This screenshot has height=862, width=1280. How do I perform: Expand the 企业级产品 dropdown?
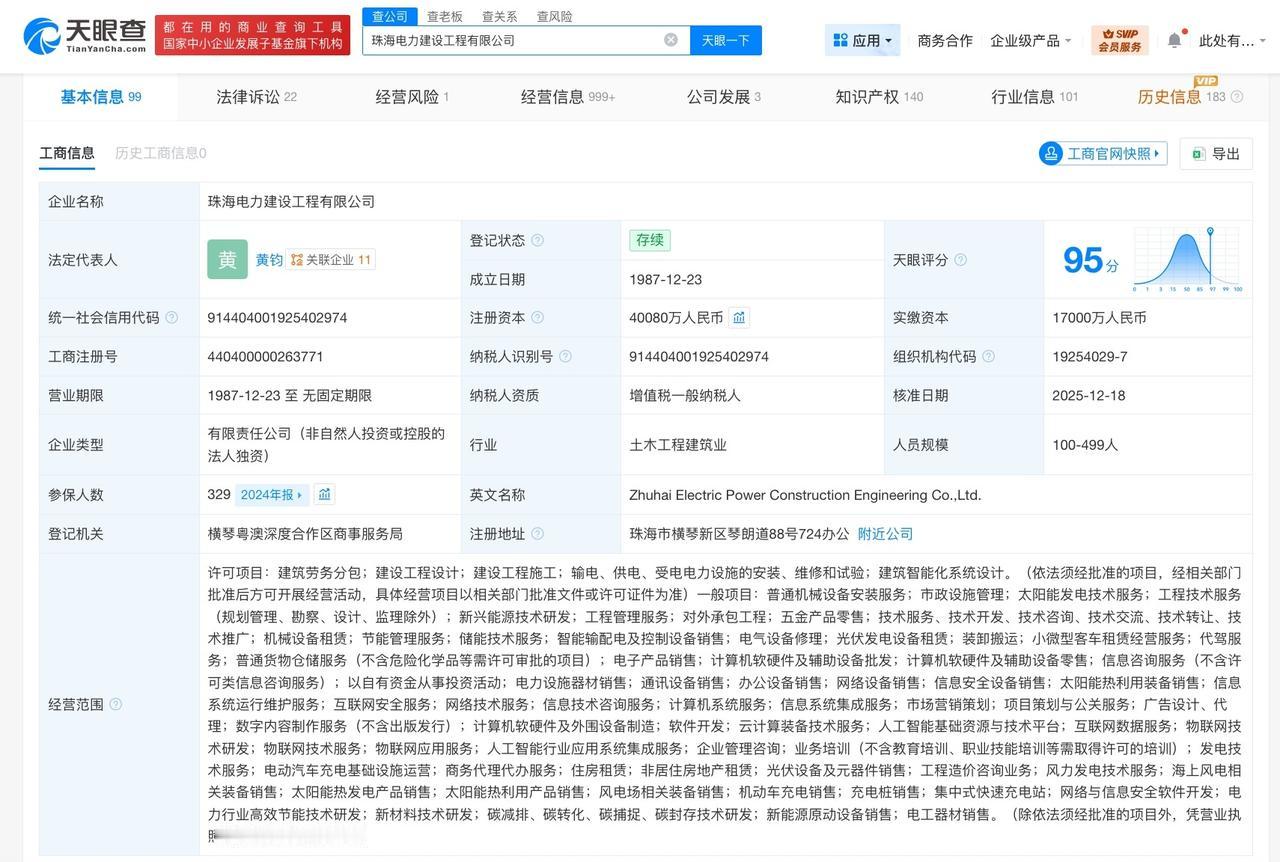click(1030, 41)
